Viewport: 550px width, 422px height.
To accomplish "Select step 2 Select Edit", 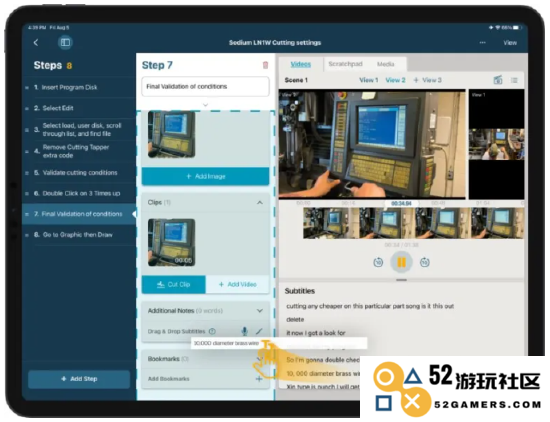I will (79, 108).
